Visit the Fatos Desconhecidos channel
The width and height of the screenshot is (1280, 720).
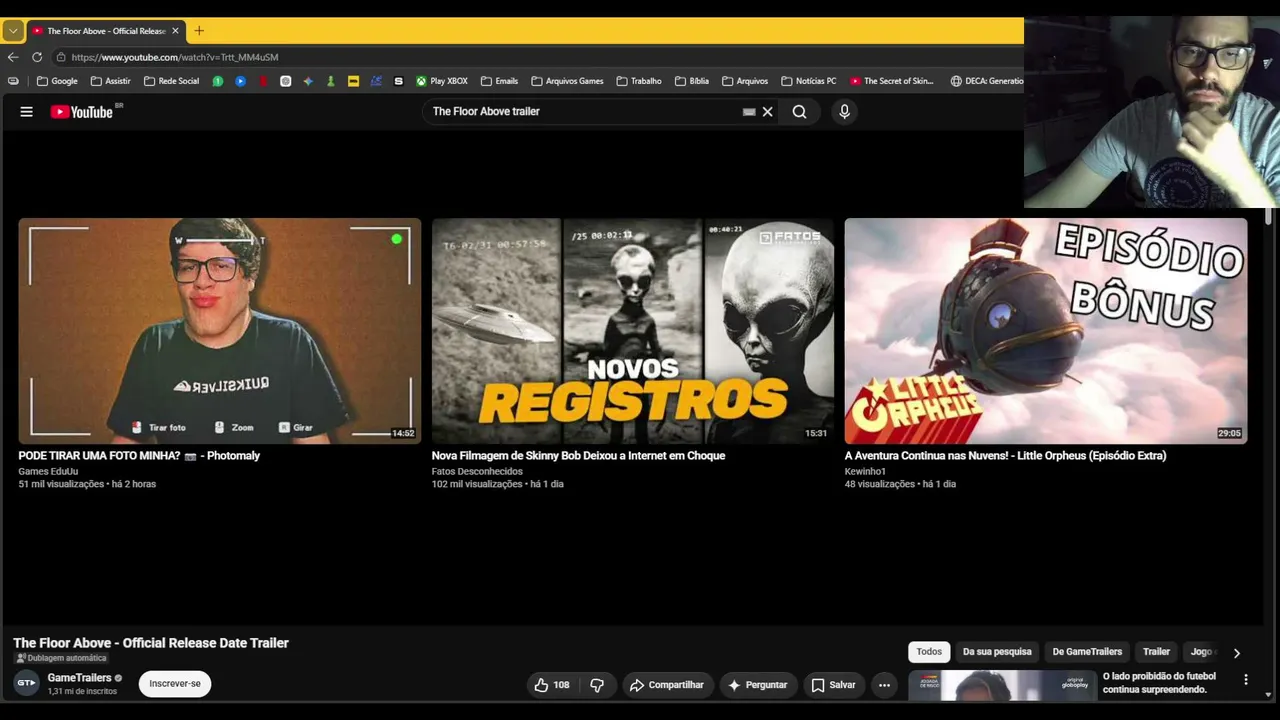point(477,471)
